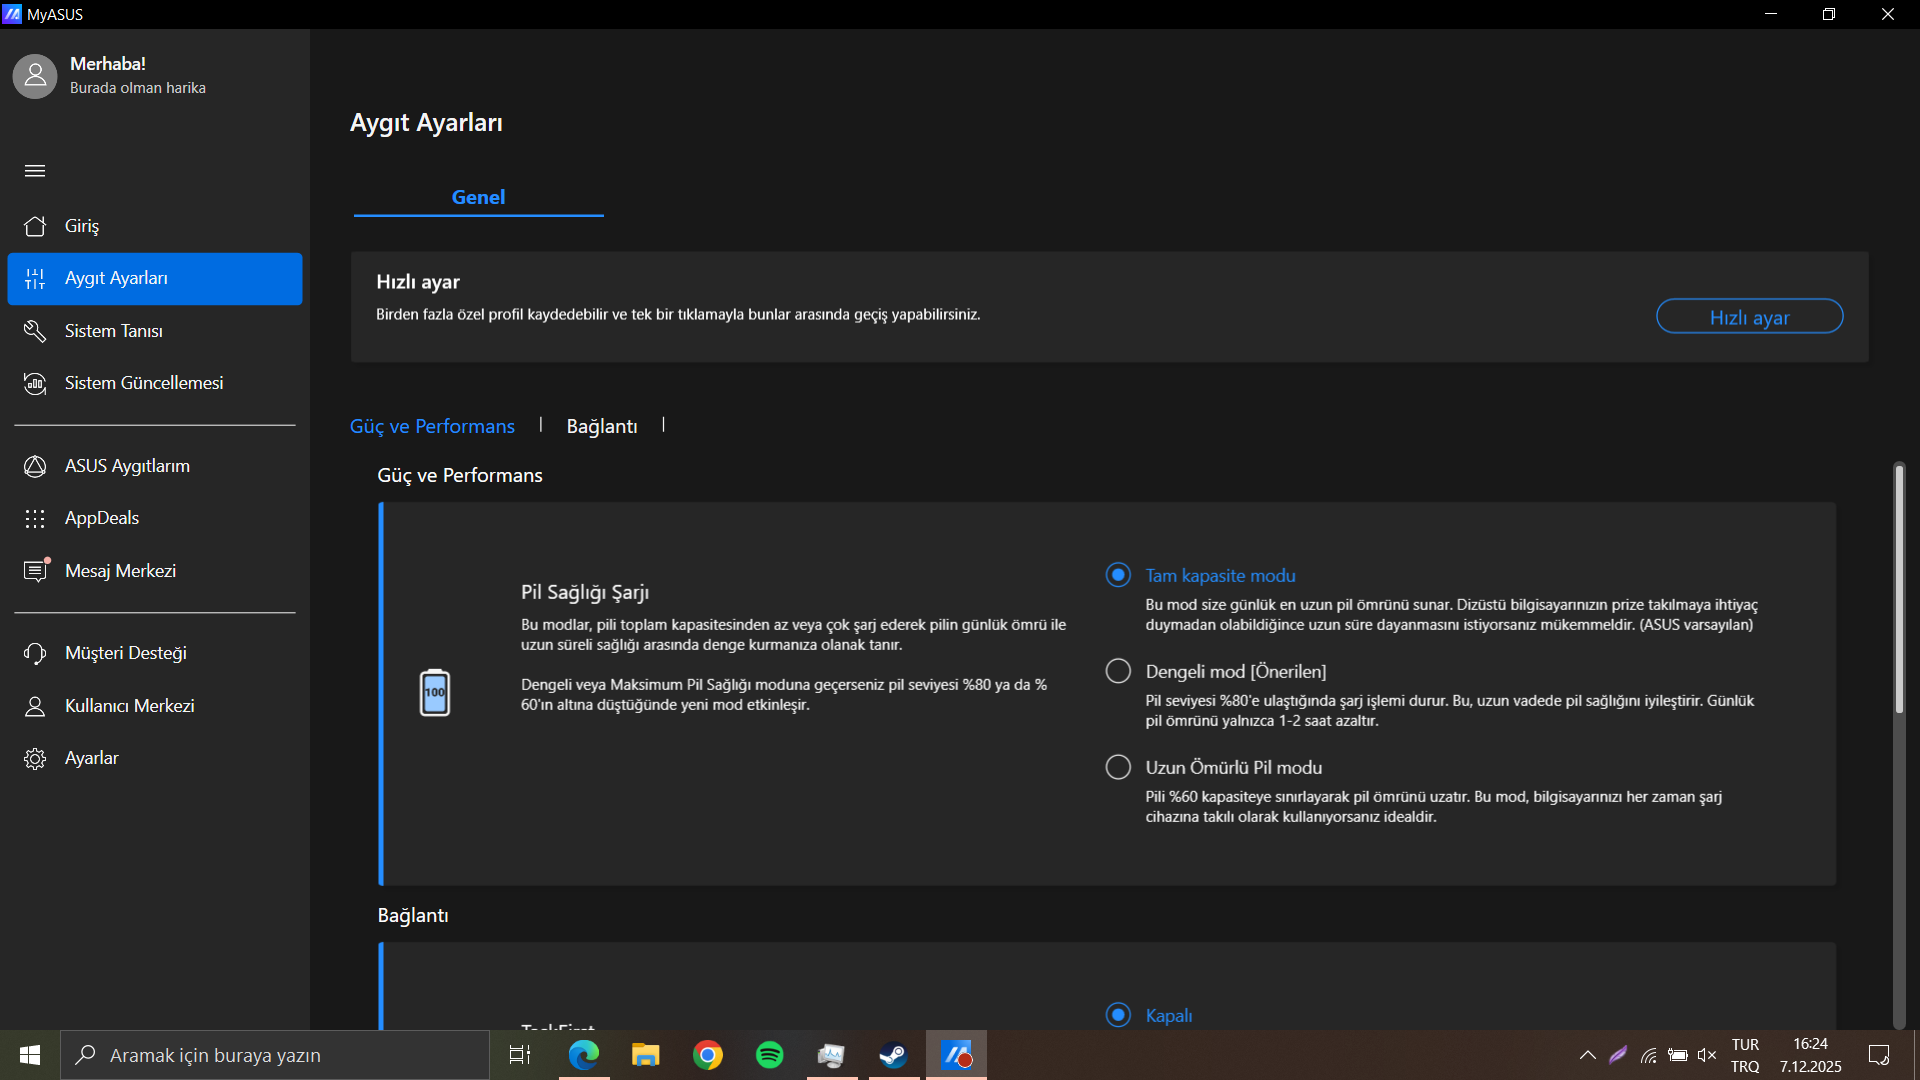Screen dimensions: 1920x1080
Task: Show hidden system tray icons
Action: pyautogui.click(x=1587, y=1055)
